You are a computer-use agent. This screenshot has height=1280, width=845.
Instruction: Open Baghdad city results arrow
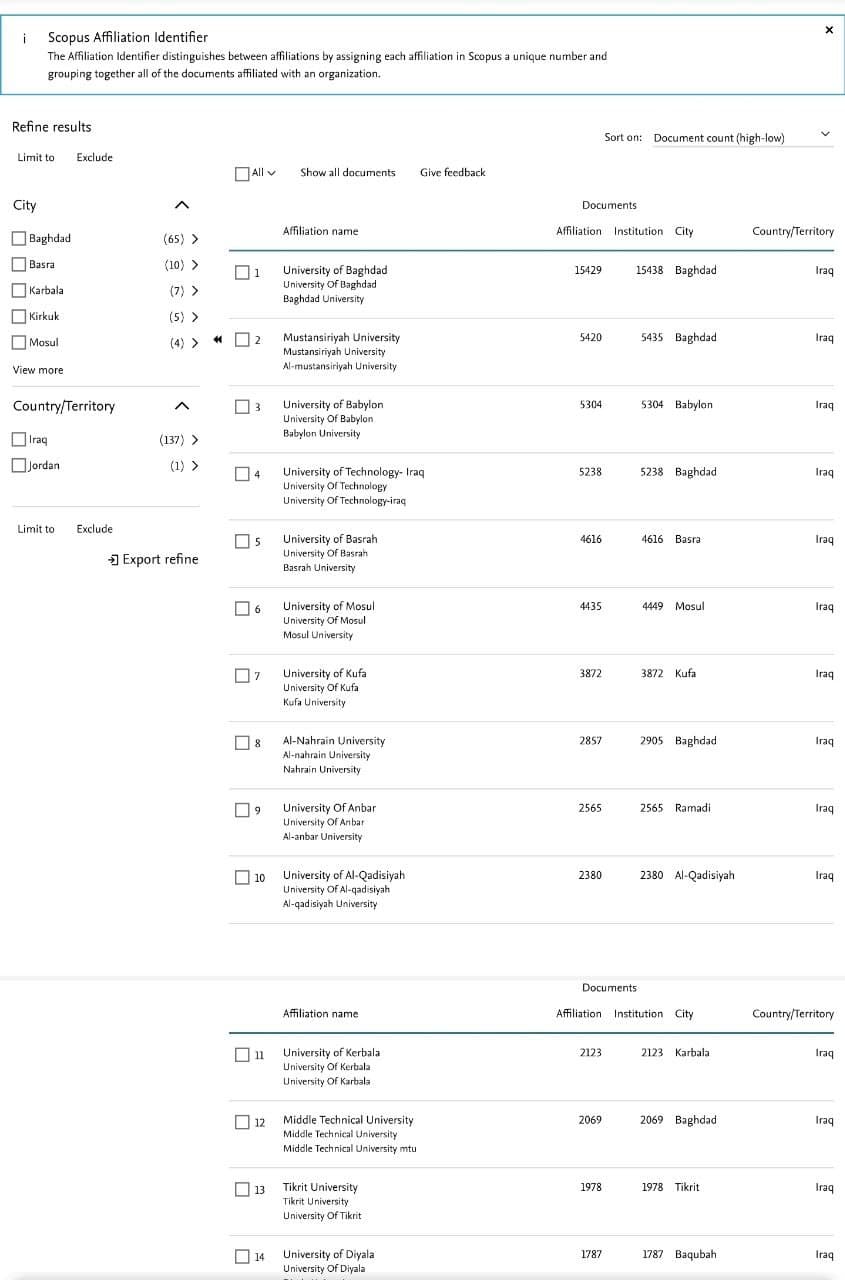(194, 239)
